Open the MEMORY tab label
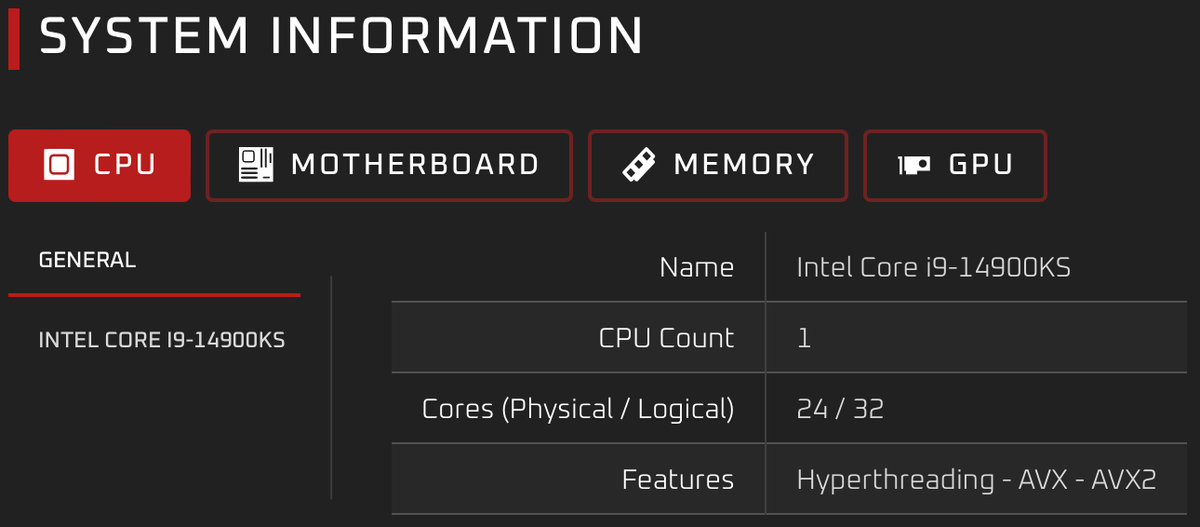Screen dimensions: 1200x527 point(744,165)
